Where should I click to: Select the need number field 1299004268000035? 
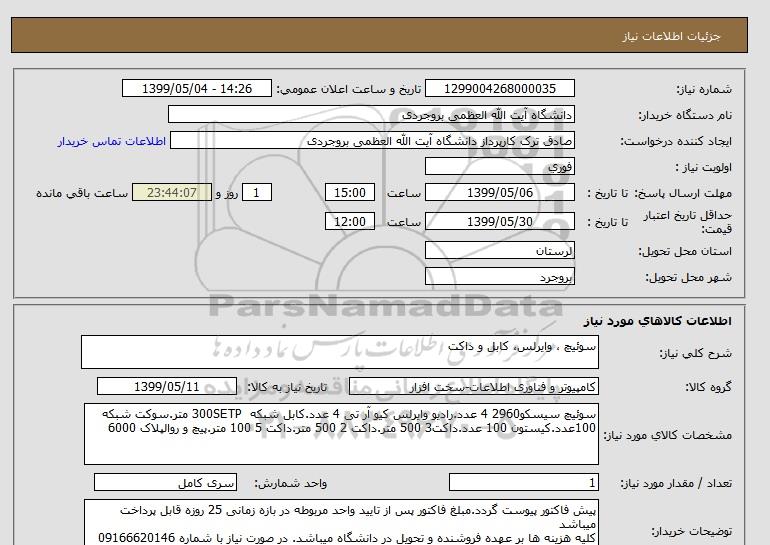(499, 89)
